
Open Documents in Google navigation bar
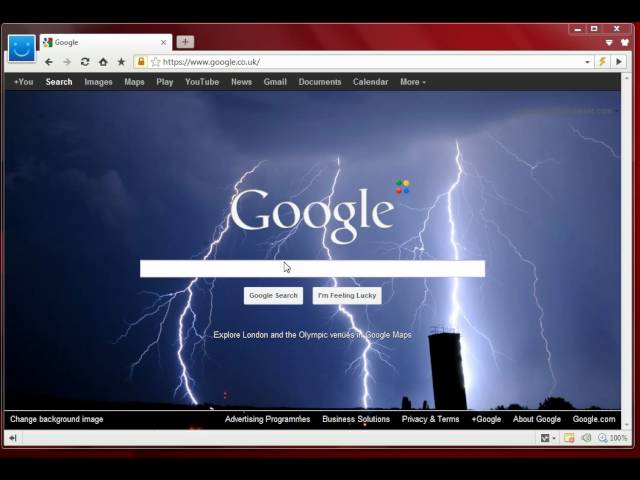click(320, 82)
